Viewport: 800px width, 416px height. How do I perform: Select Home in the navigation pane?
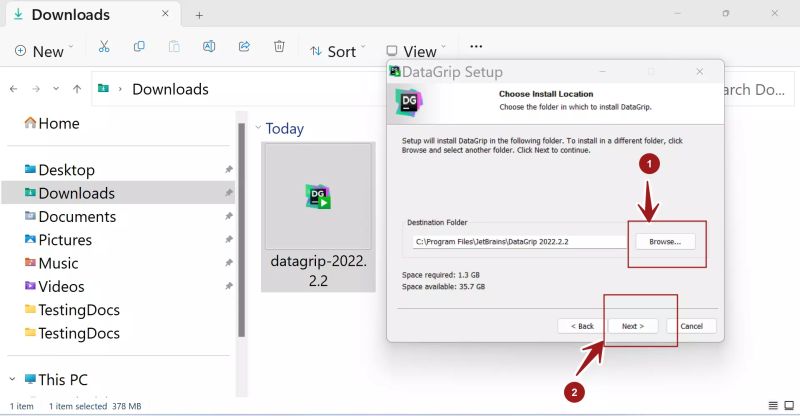[x=52, y=123]
